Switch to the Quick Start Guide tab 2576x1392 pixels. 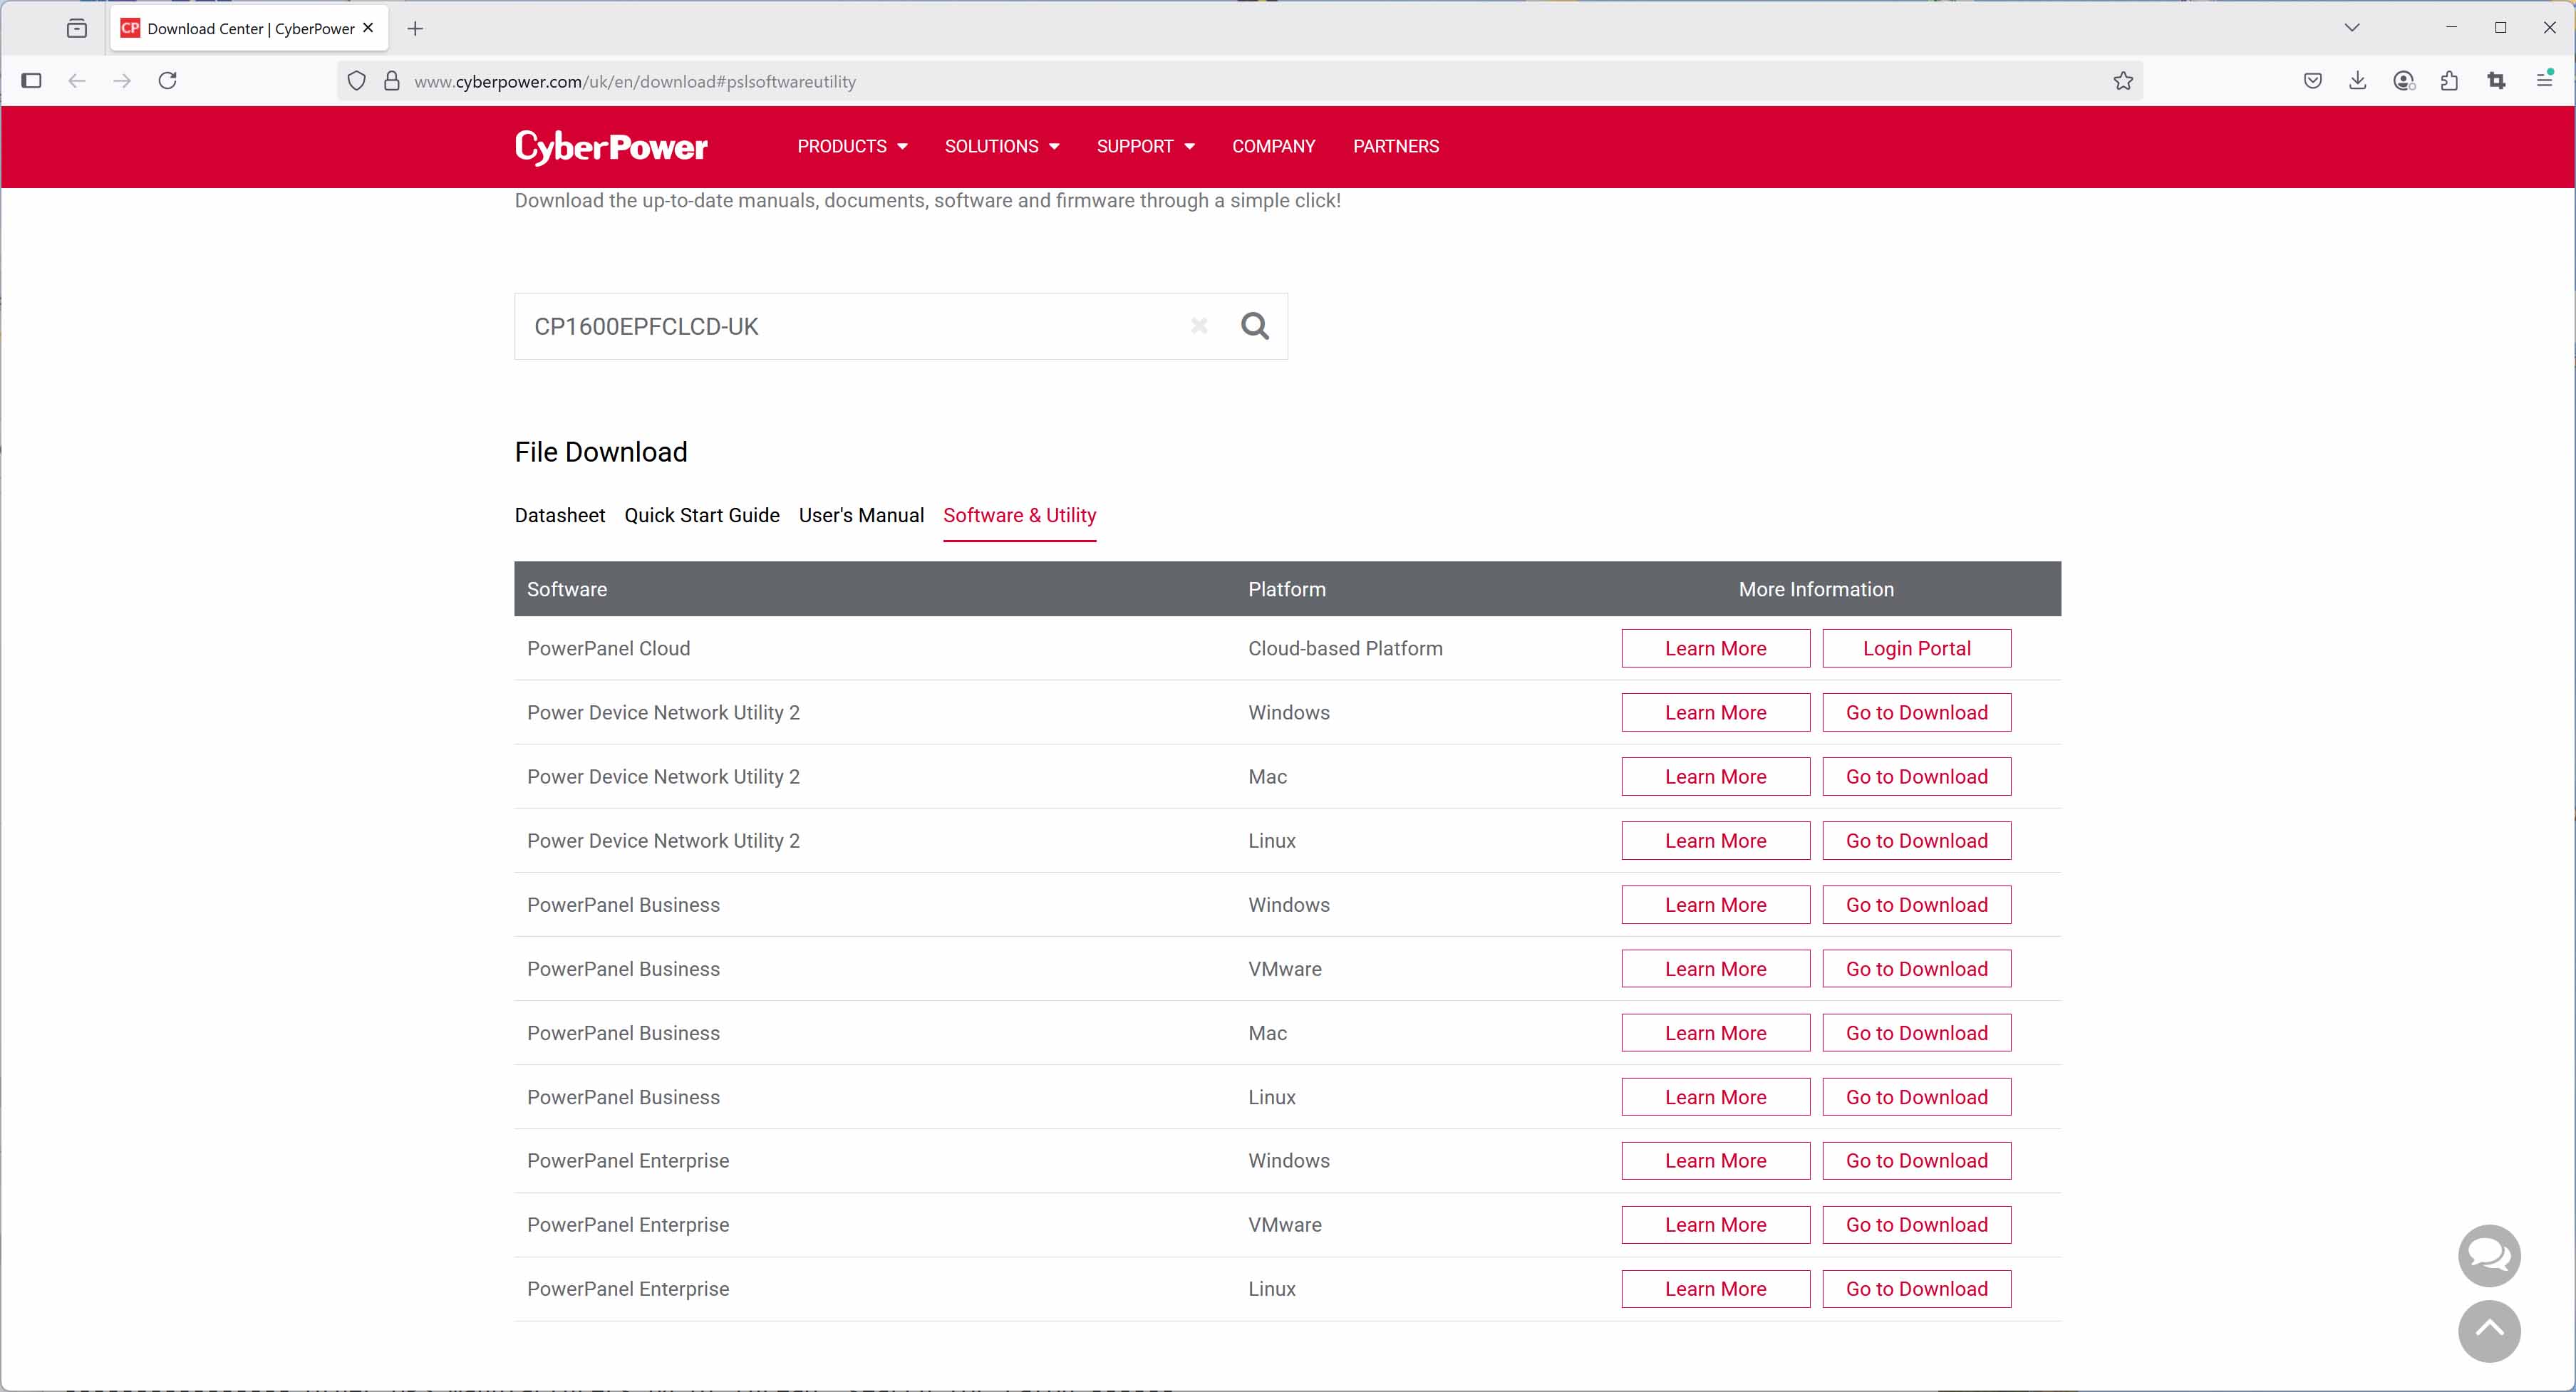pyautogui.click(x=702, y=515)
